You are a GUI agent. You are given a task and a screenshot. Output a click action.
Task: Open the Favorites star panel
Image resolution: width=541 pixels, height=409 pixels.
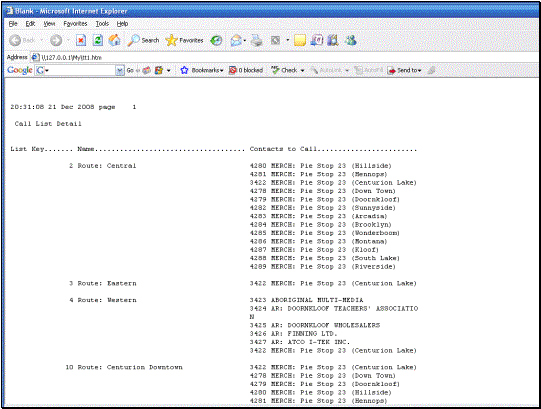point(184,40)
